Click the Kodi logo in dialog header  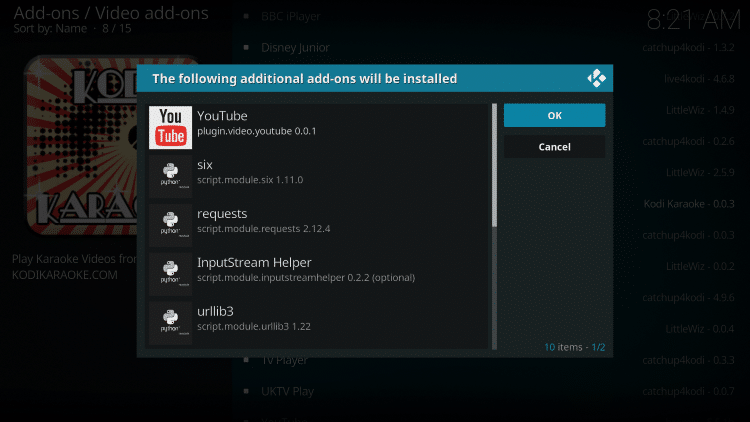[596, 78]
